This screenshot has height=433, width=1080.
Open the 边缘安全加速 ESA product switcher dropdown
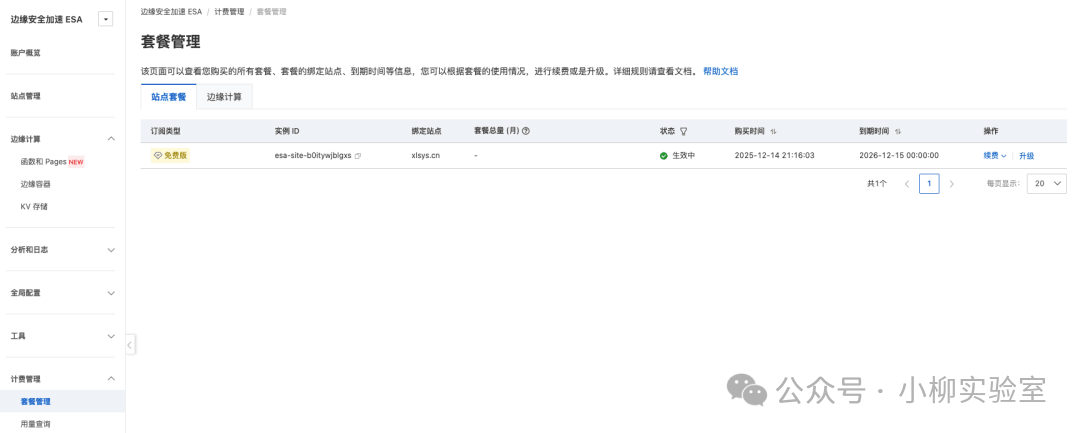pyautogui.click(x=106, y=19)
